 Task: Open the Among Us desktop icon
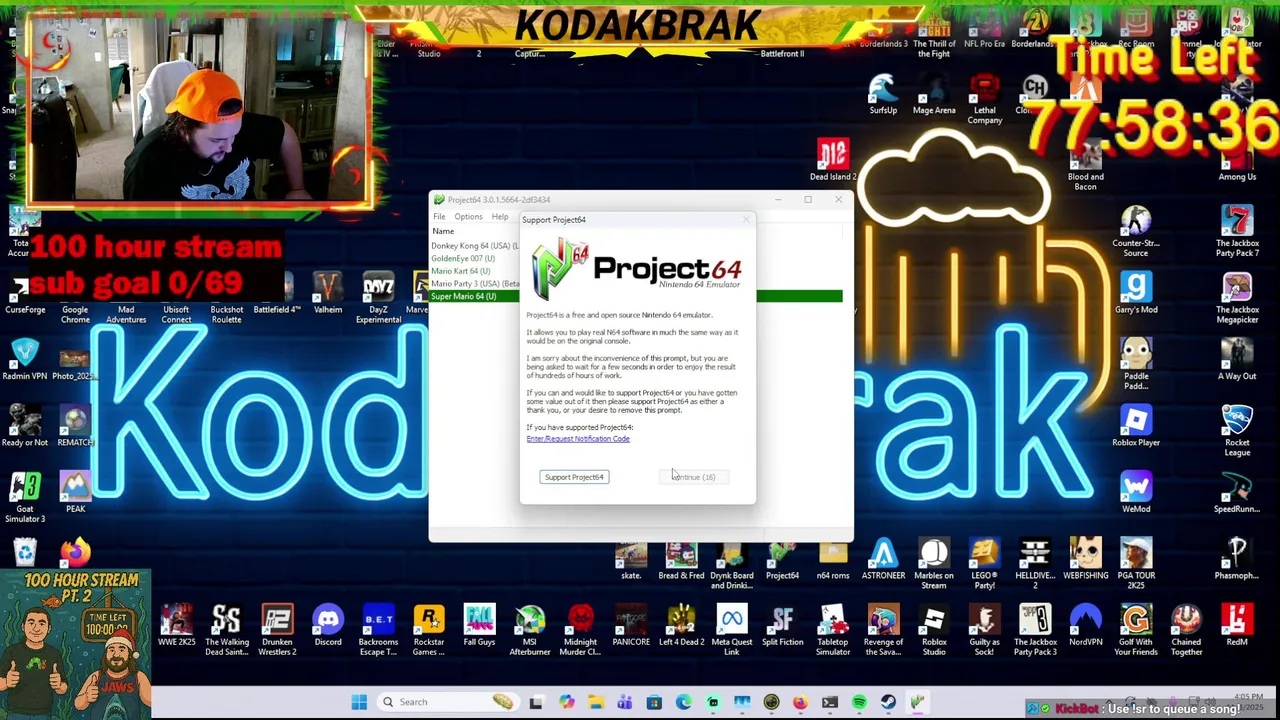1237,161
